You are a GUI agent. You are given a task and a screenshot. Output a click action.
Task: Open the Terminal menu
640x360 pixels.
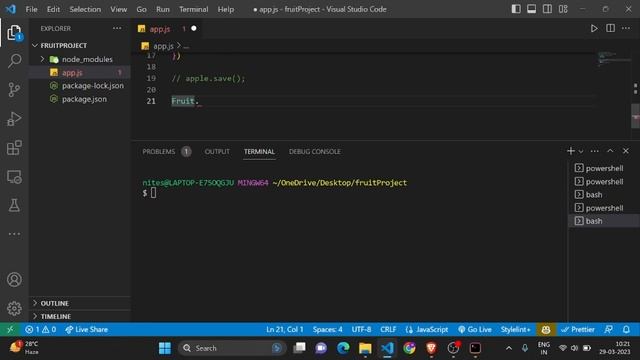pyautogui.click(x=193, y=9)
